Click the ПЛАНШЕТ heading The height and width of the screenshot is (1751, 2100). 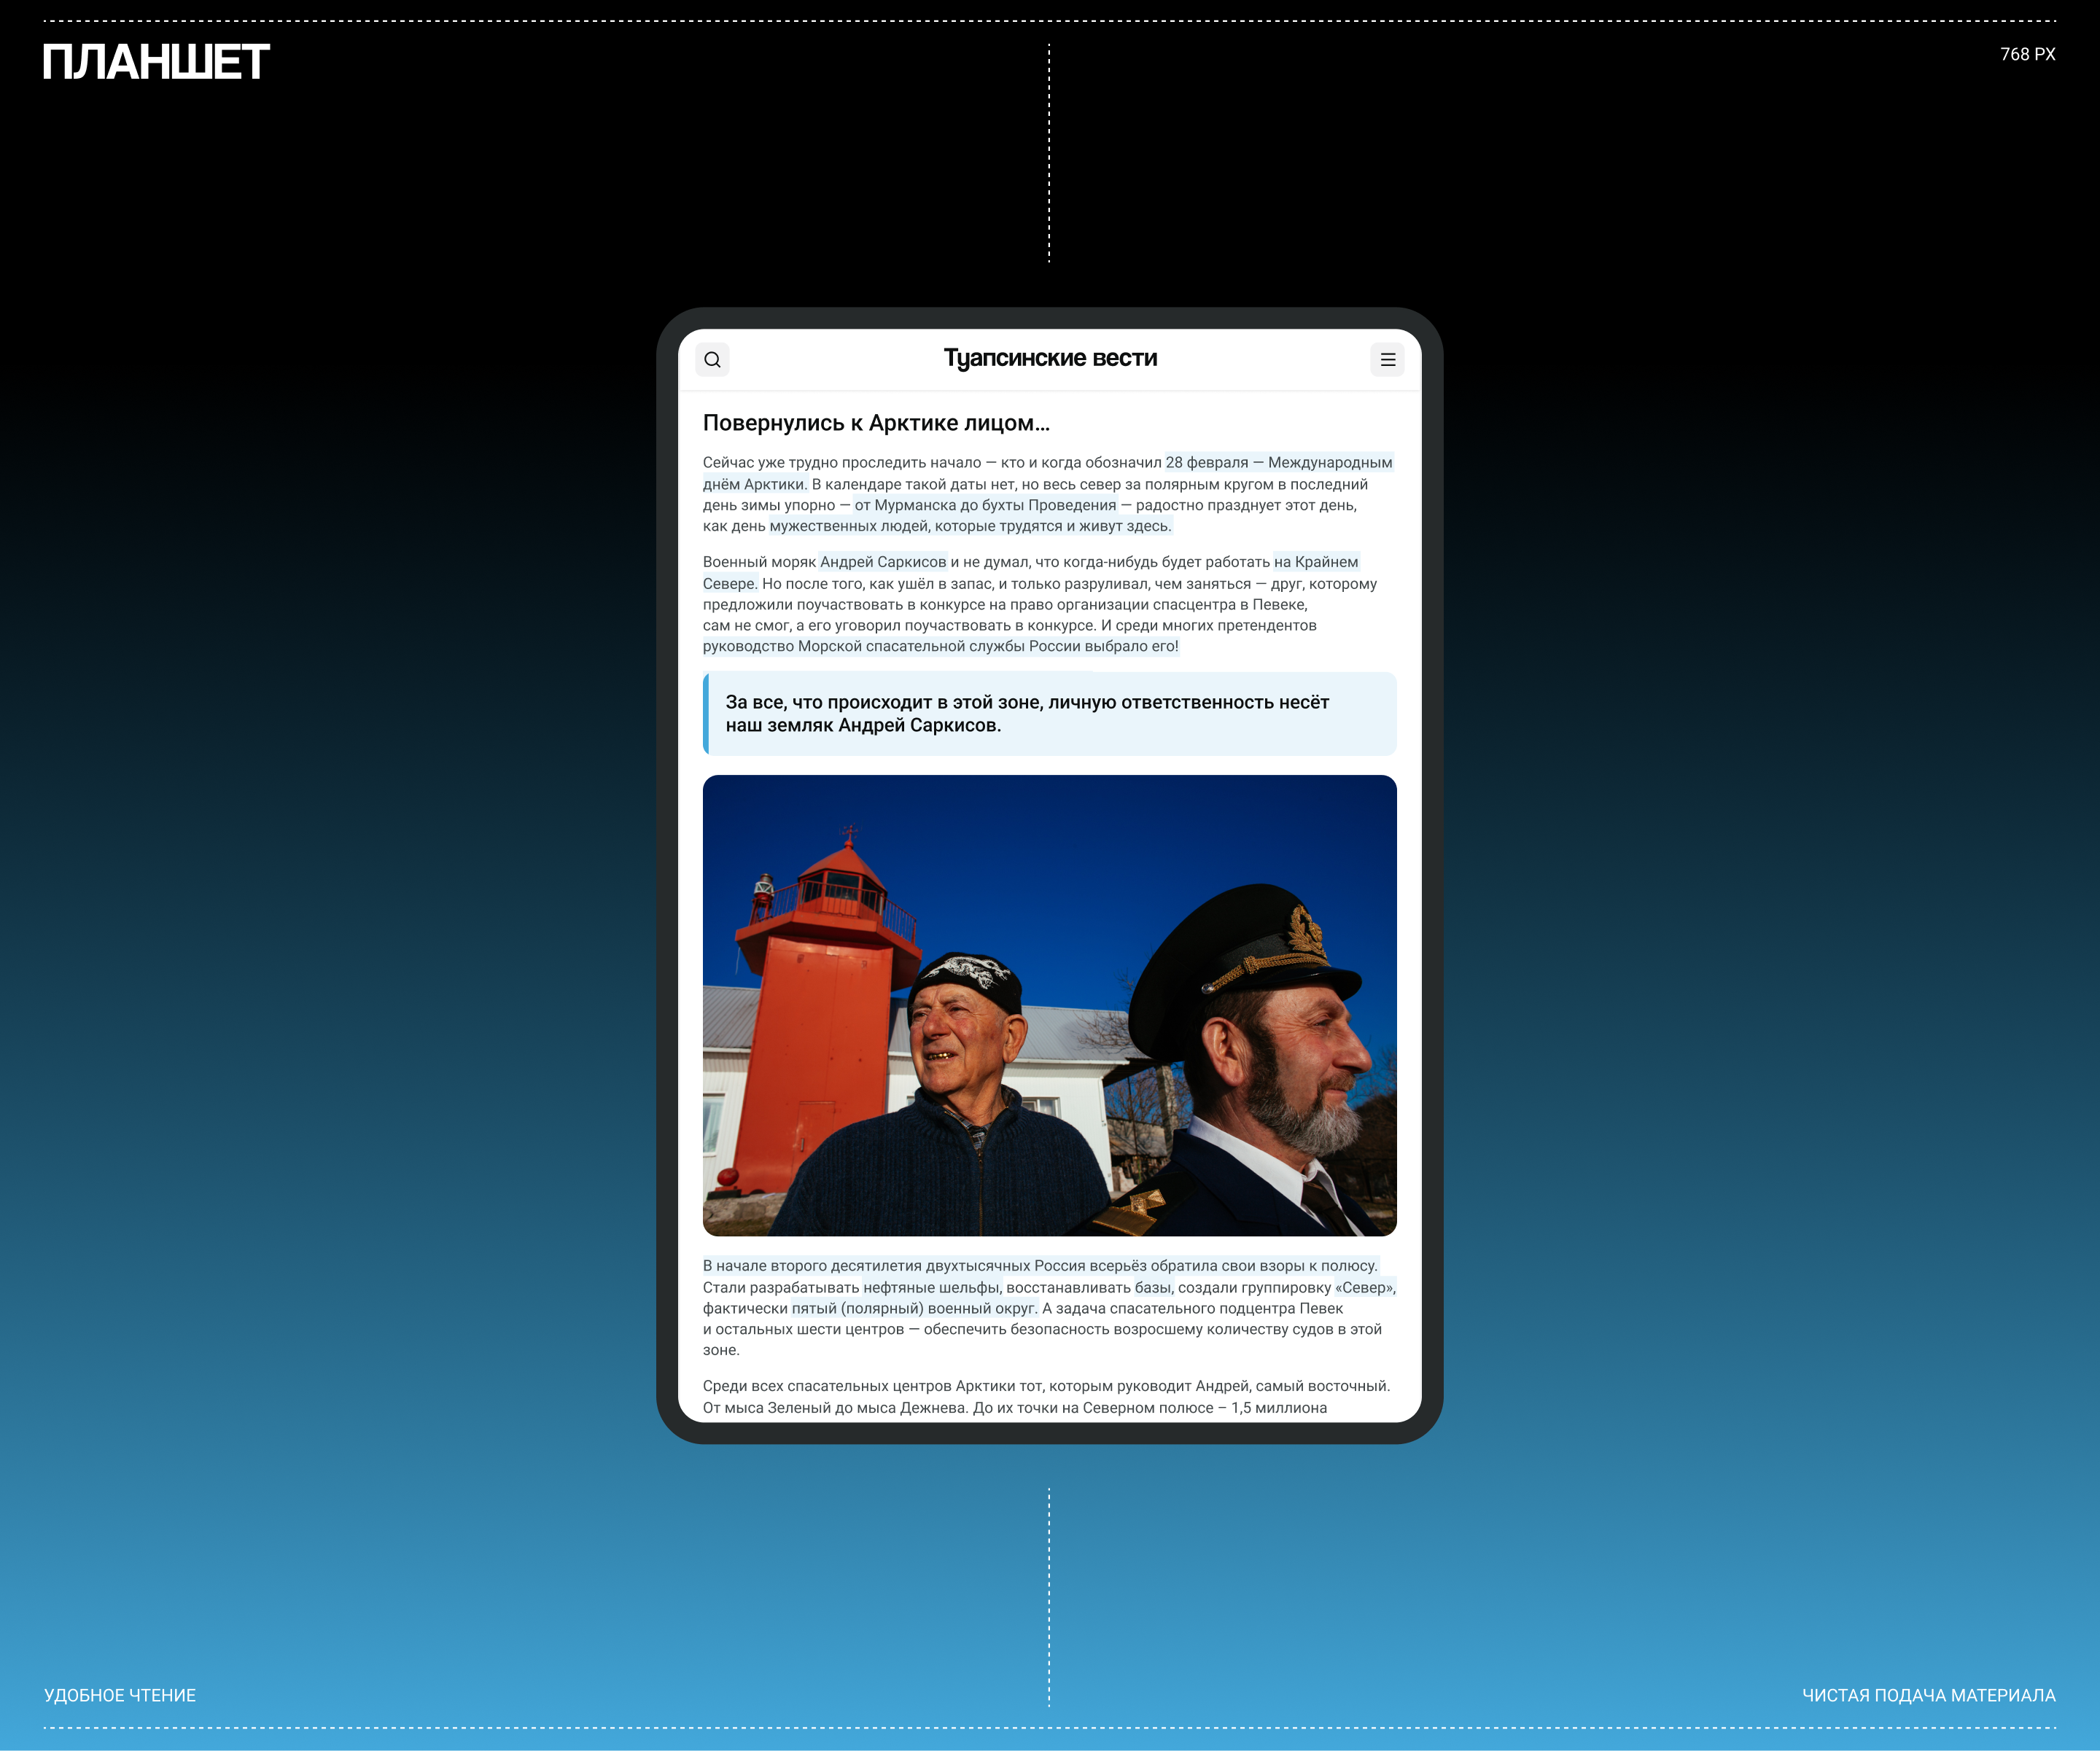[x=156, y=63]
